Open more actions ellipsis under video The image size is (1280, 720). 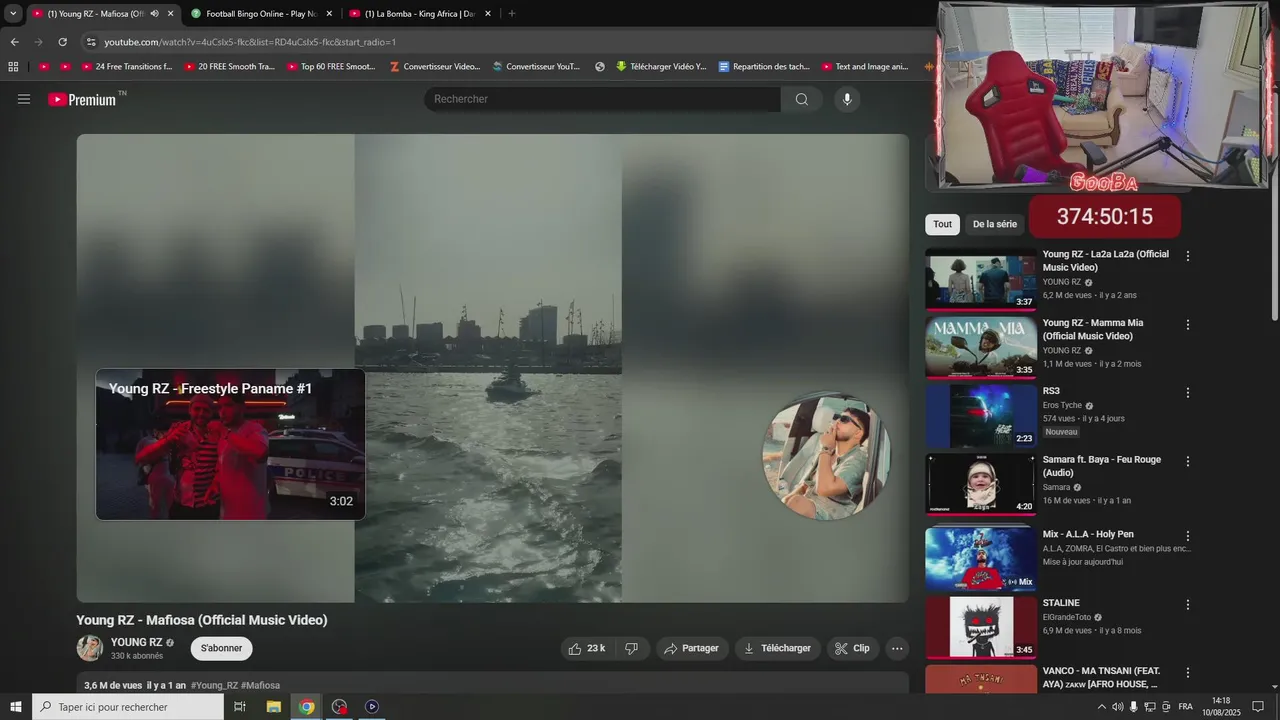tap(897, 648)
